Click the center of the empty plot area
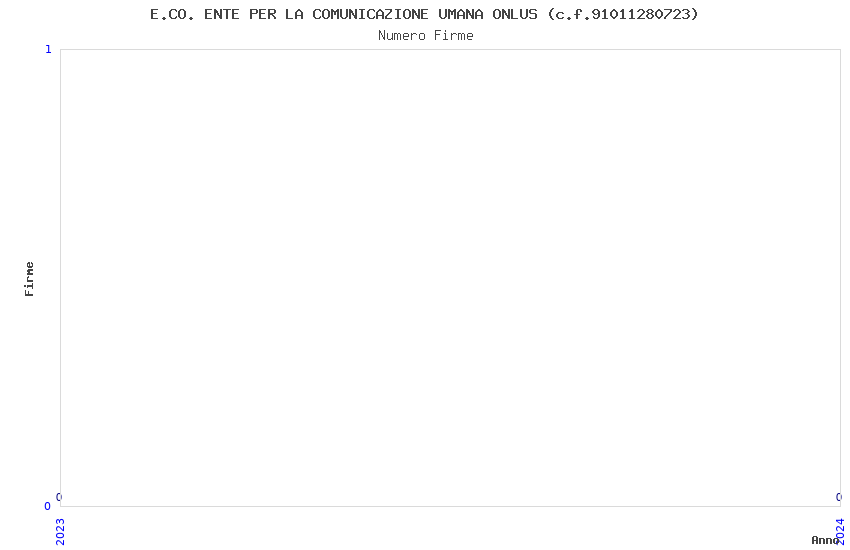The height and width of the screenshot is (550, 850). click(x=450, y=278)
